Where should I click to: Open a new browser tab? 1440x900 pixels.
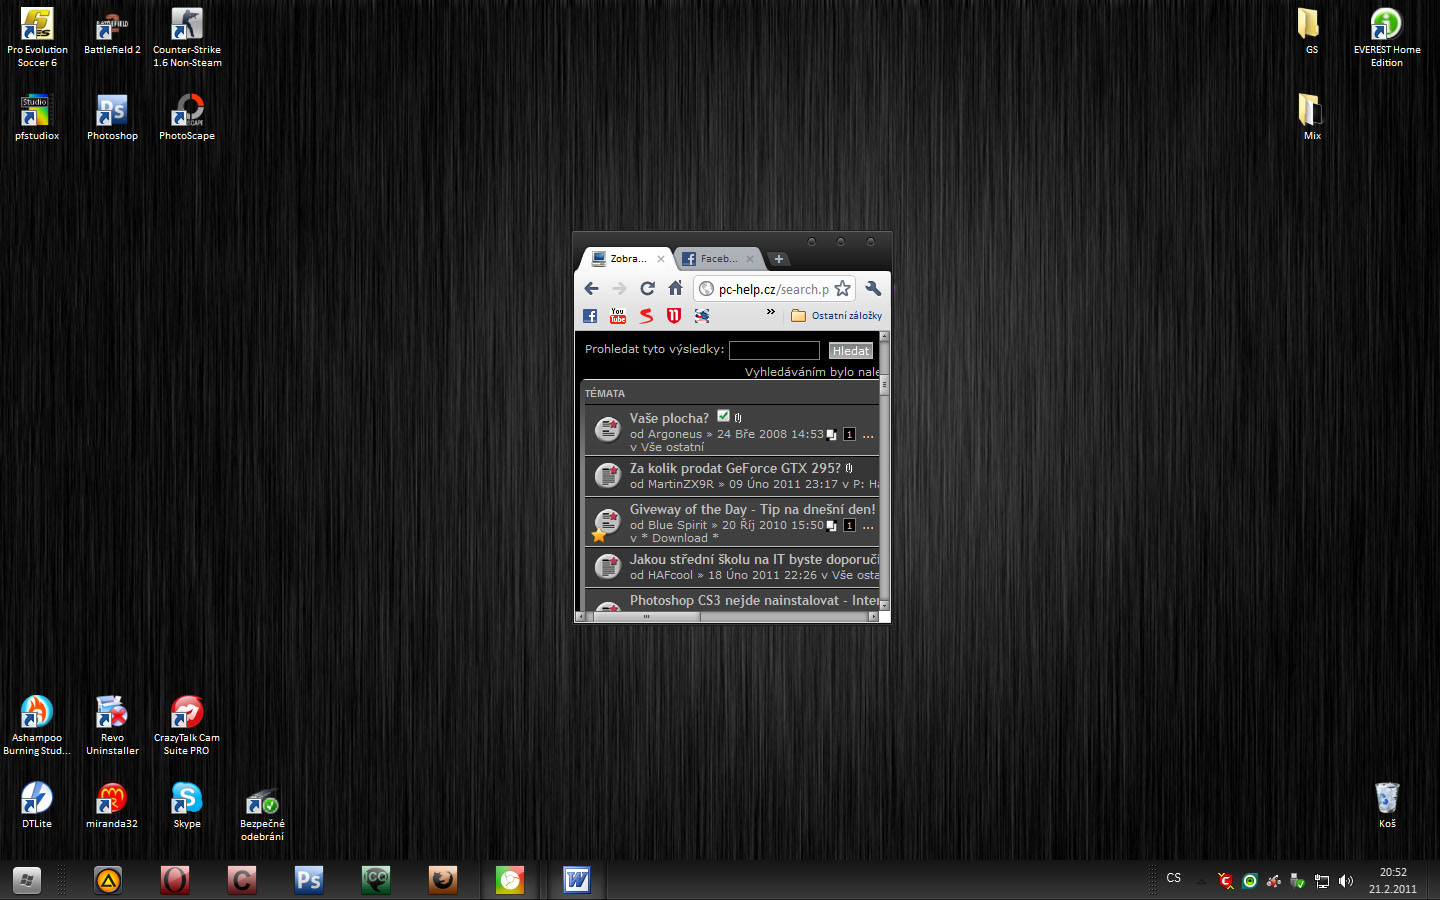779,259
